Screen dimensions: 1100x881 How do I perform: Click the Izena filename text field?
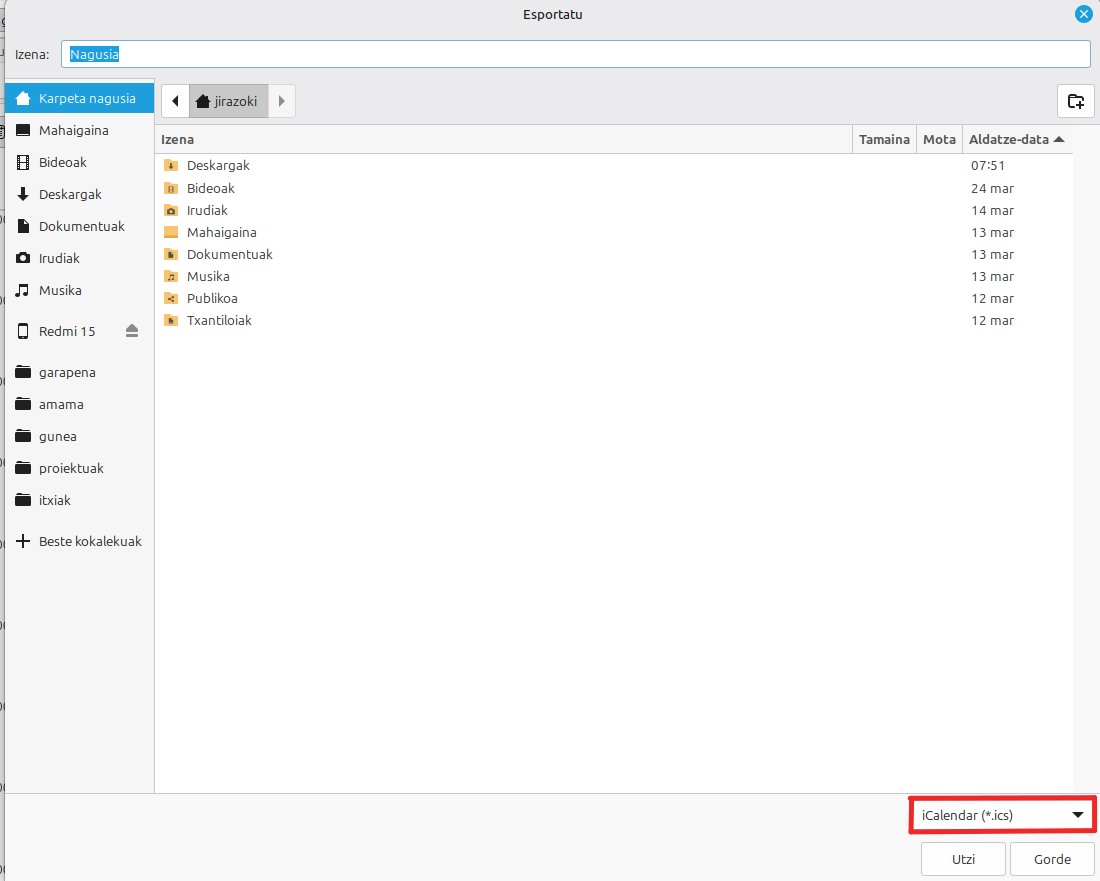[x=575, y=54]
